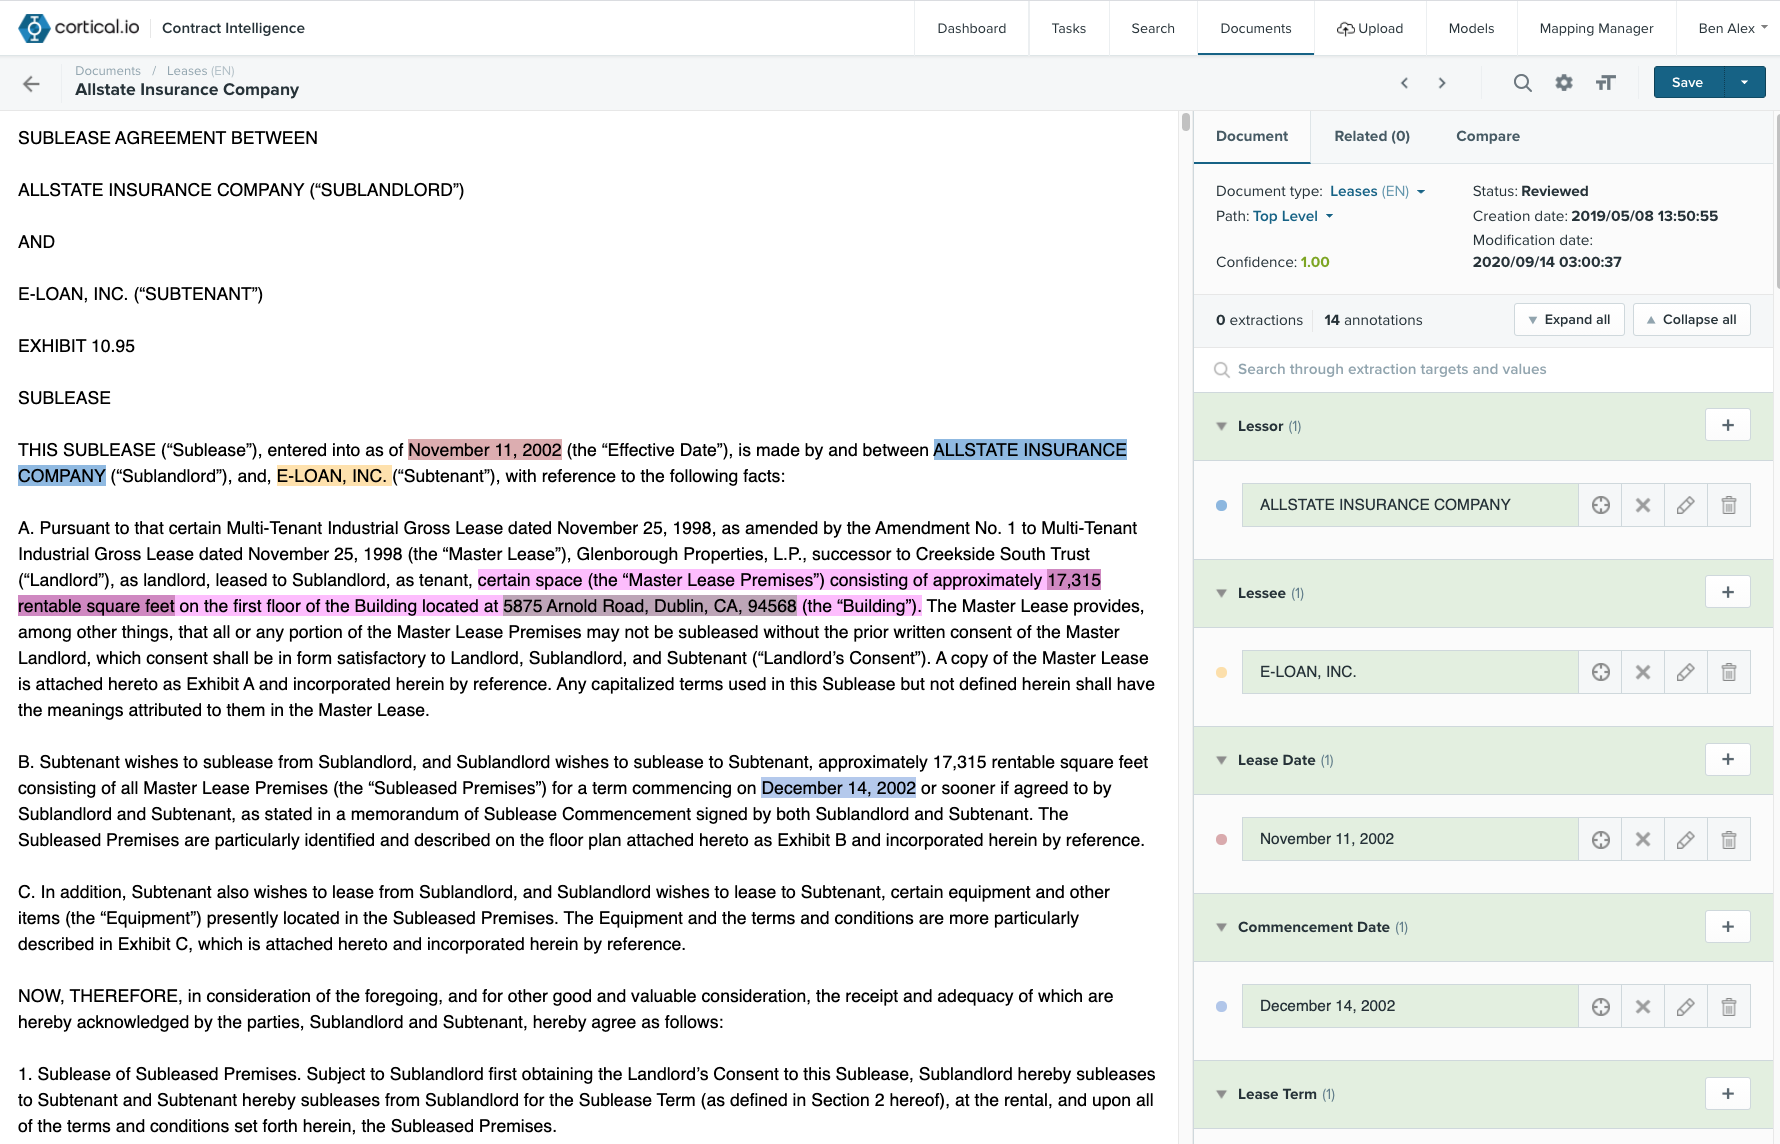Delete the December 14, 2002 value
The width and height of the screenshot is (1780, 1144).
point(1729,1006)
